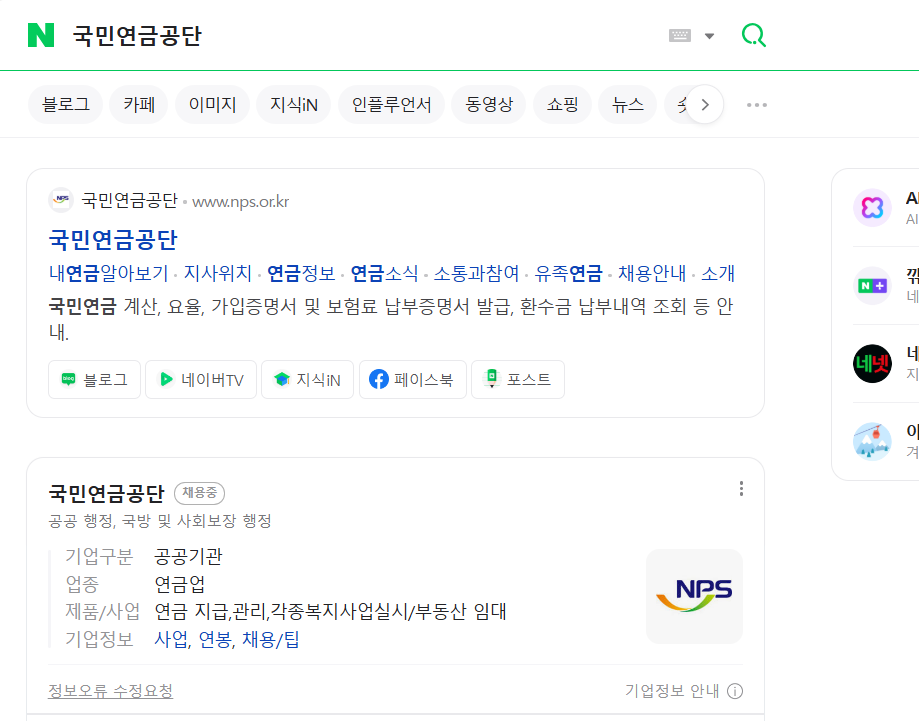919x721 pixels.
Task: Open the 국민연금공단 blue title link
Action: [113, 239]
